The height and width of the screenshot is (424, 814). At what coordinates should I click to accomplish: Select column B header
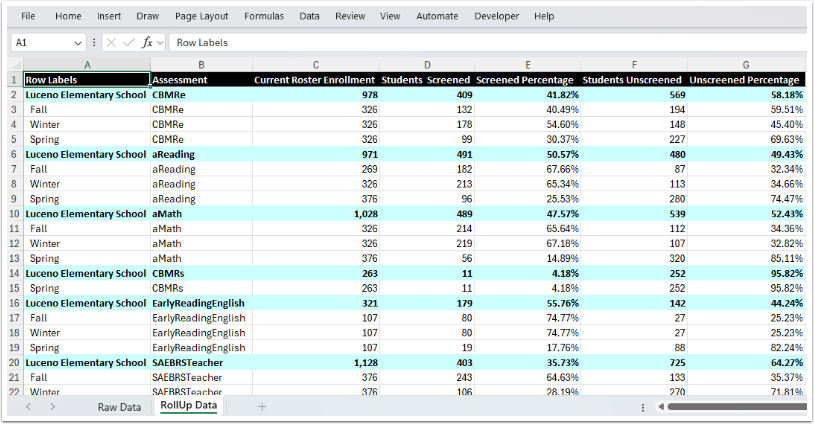201,65
